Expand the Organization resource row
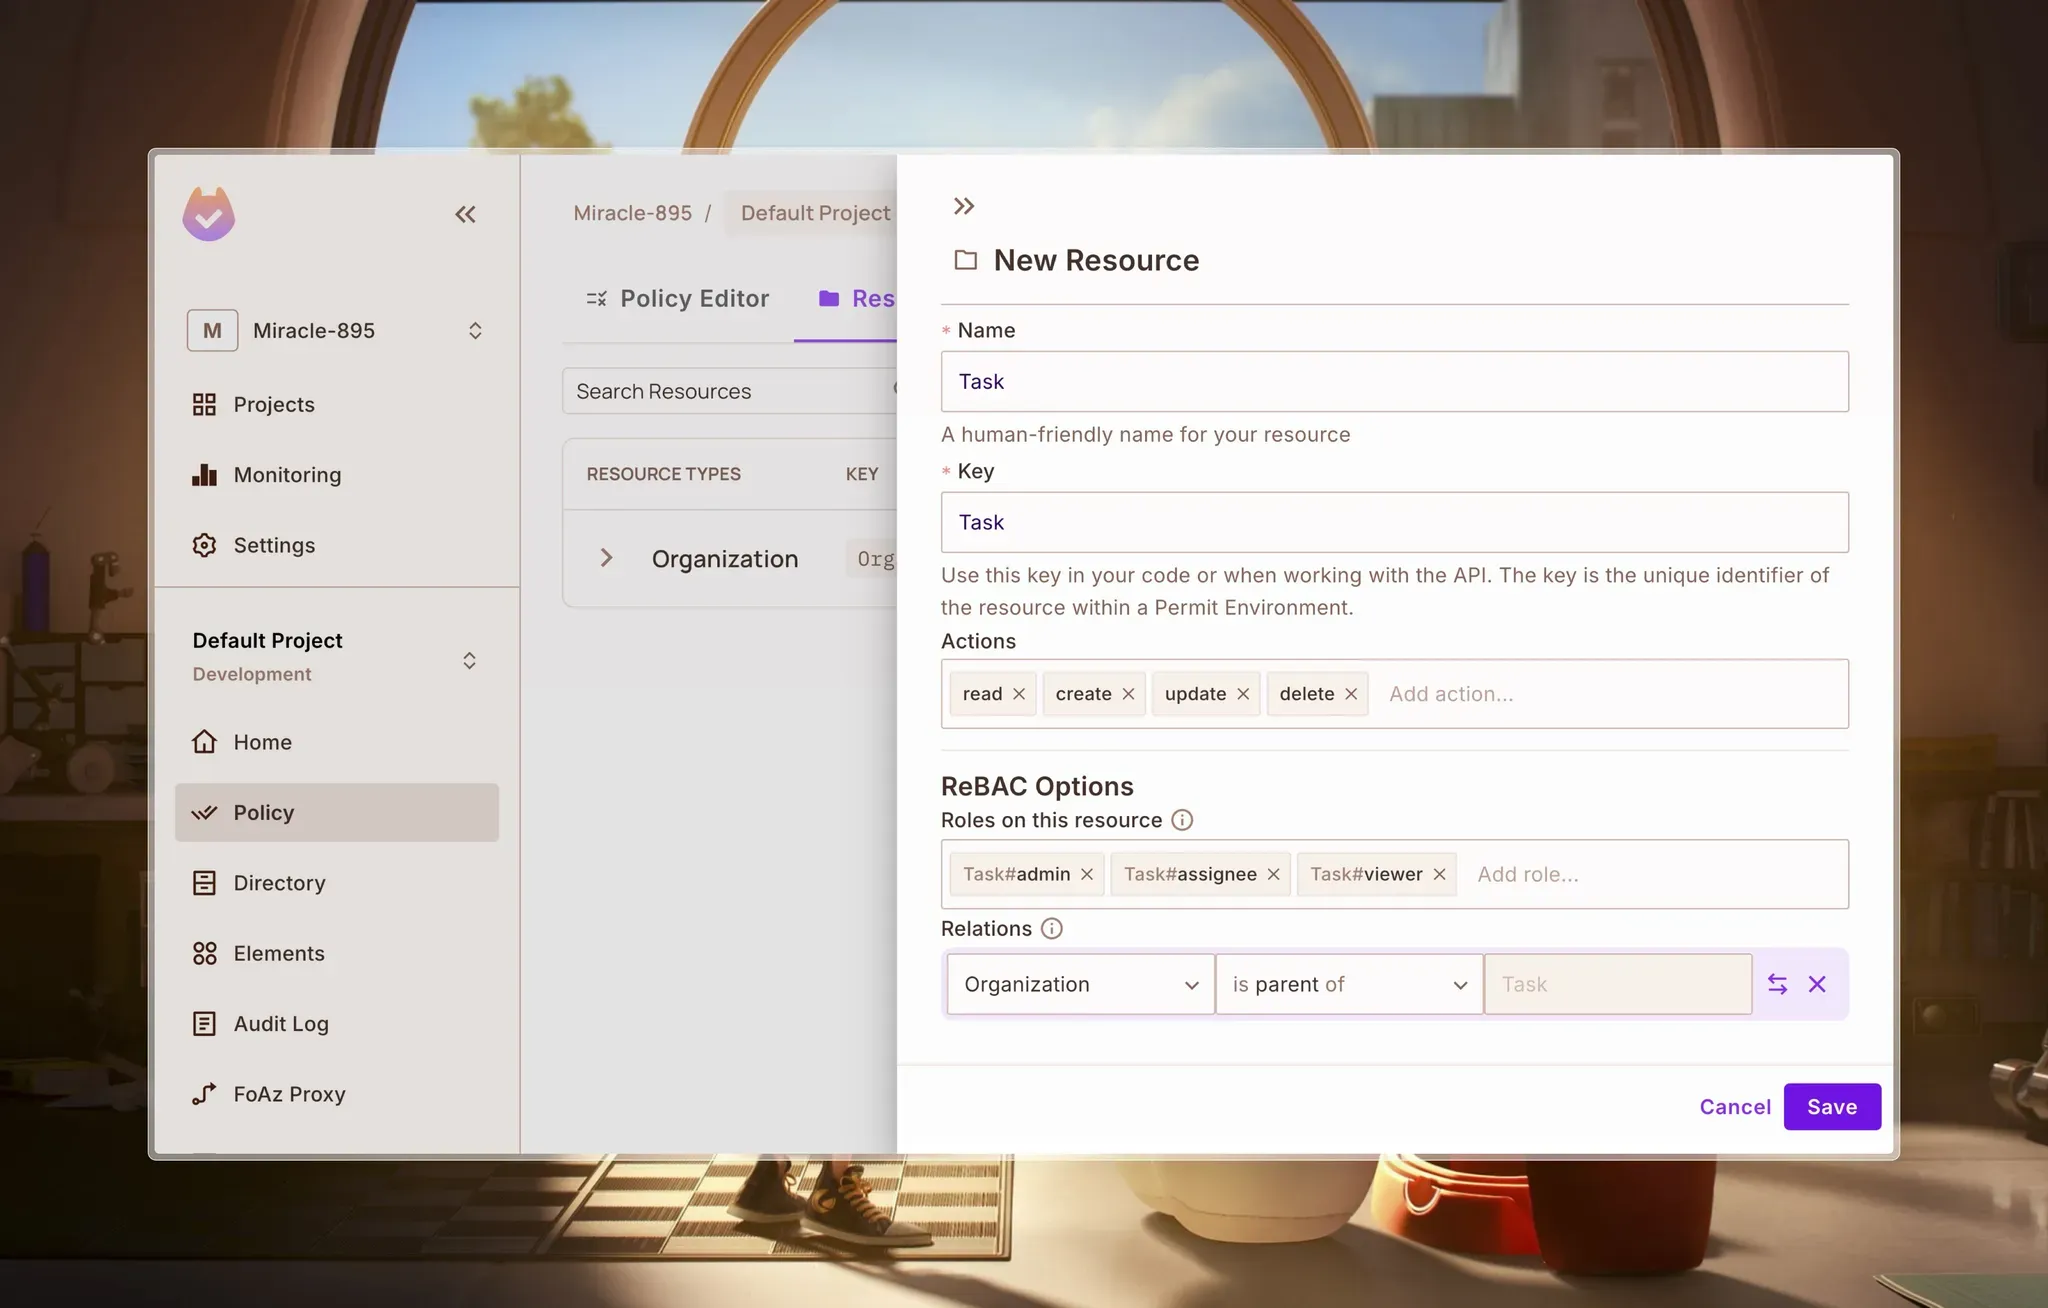 pos(606,558)
